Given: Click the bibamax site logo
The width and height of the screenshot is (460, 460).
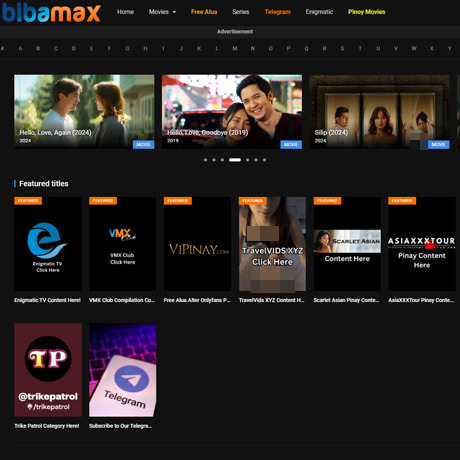Looking at the screenshot, I should (51, 13).
